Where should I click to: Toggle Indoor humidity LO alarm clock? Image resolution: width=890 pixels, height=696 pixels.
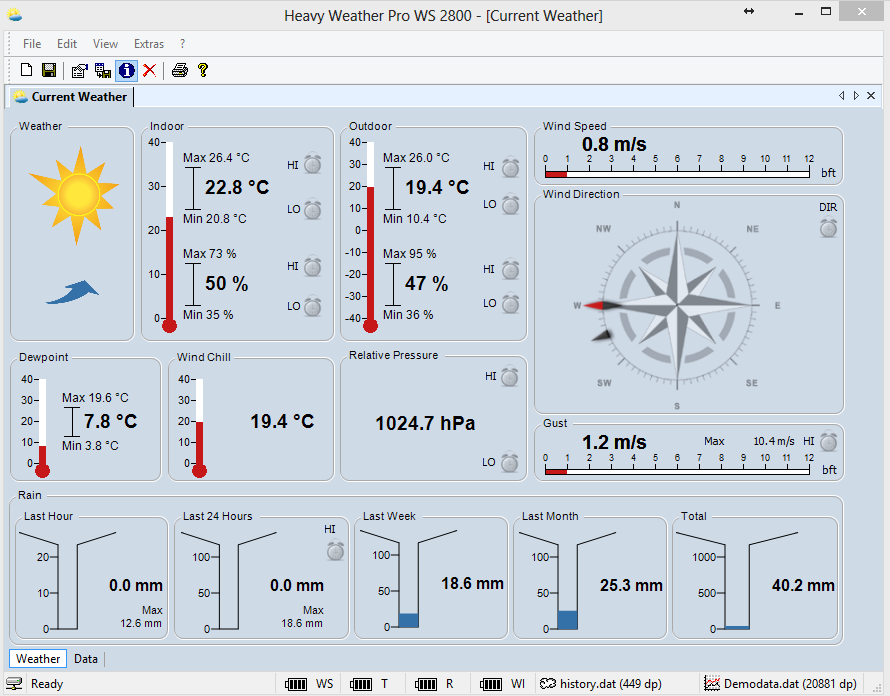[x=312, y=307]
